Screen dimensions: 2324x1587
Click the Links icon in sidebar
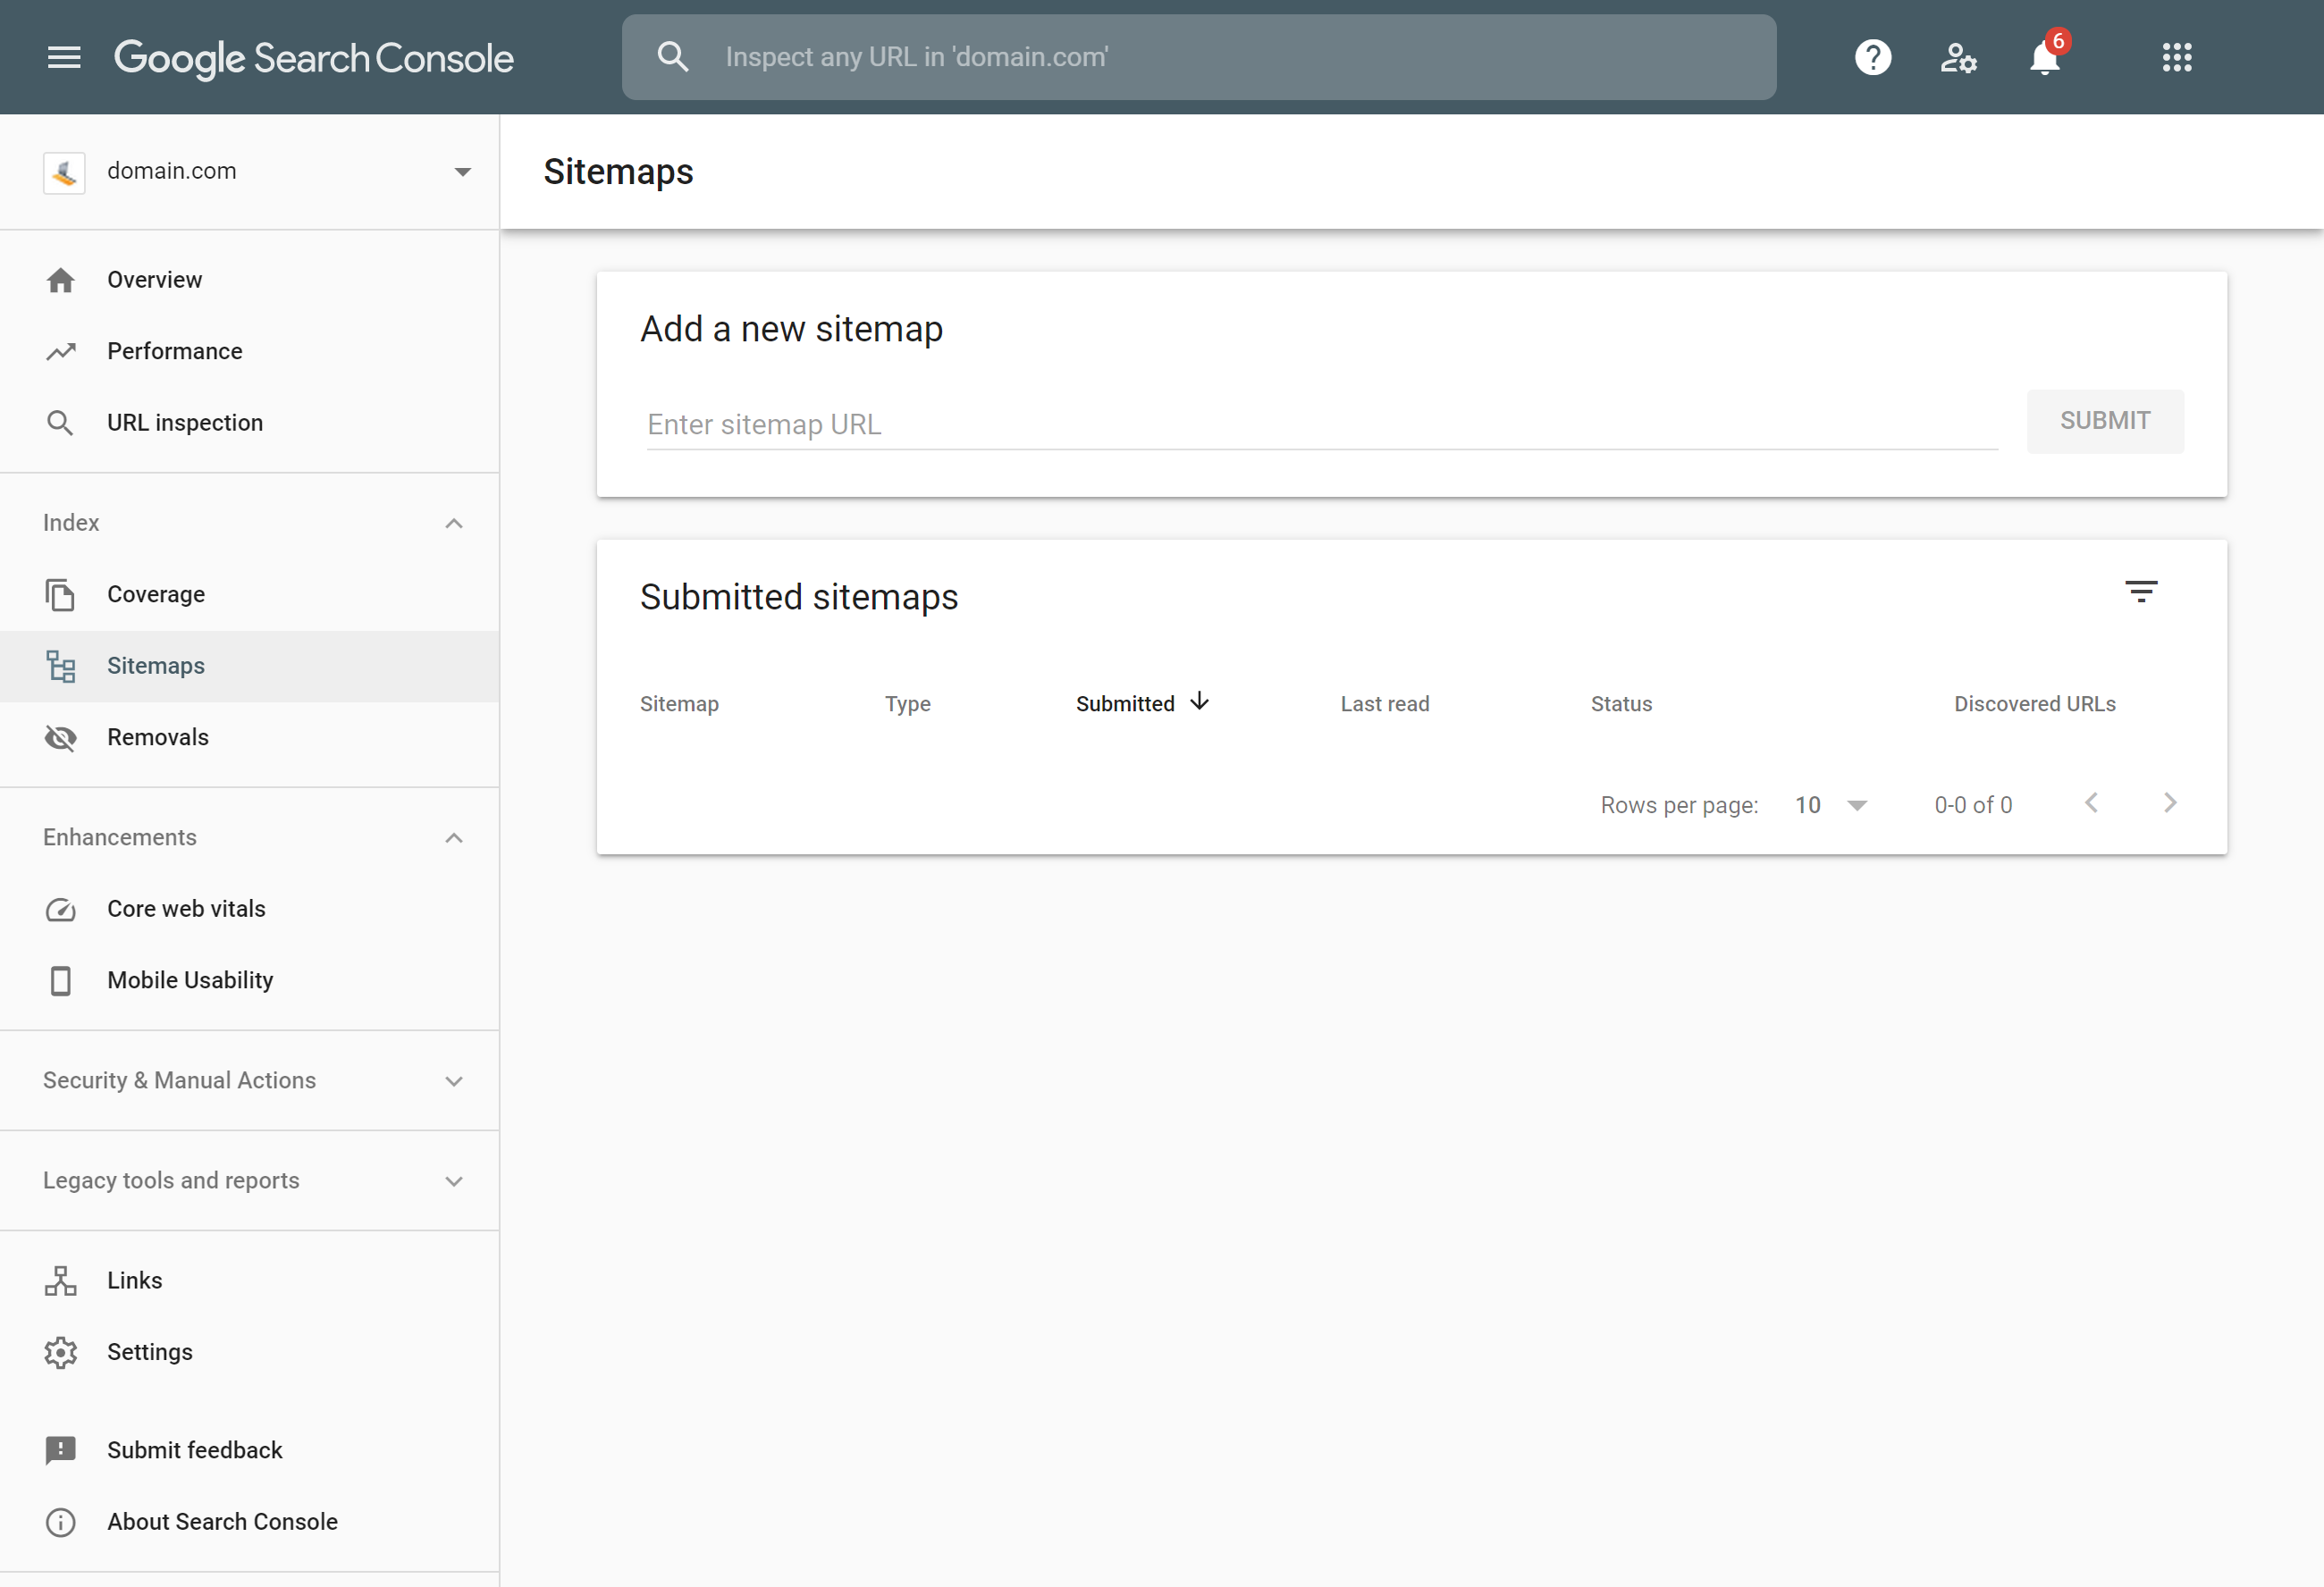[x=62, y=1280]
